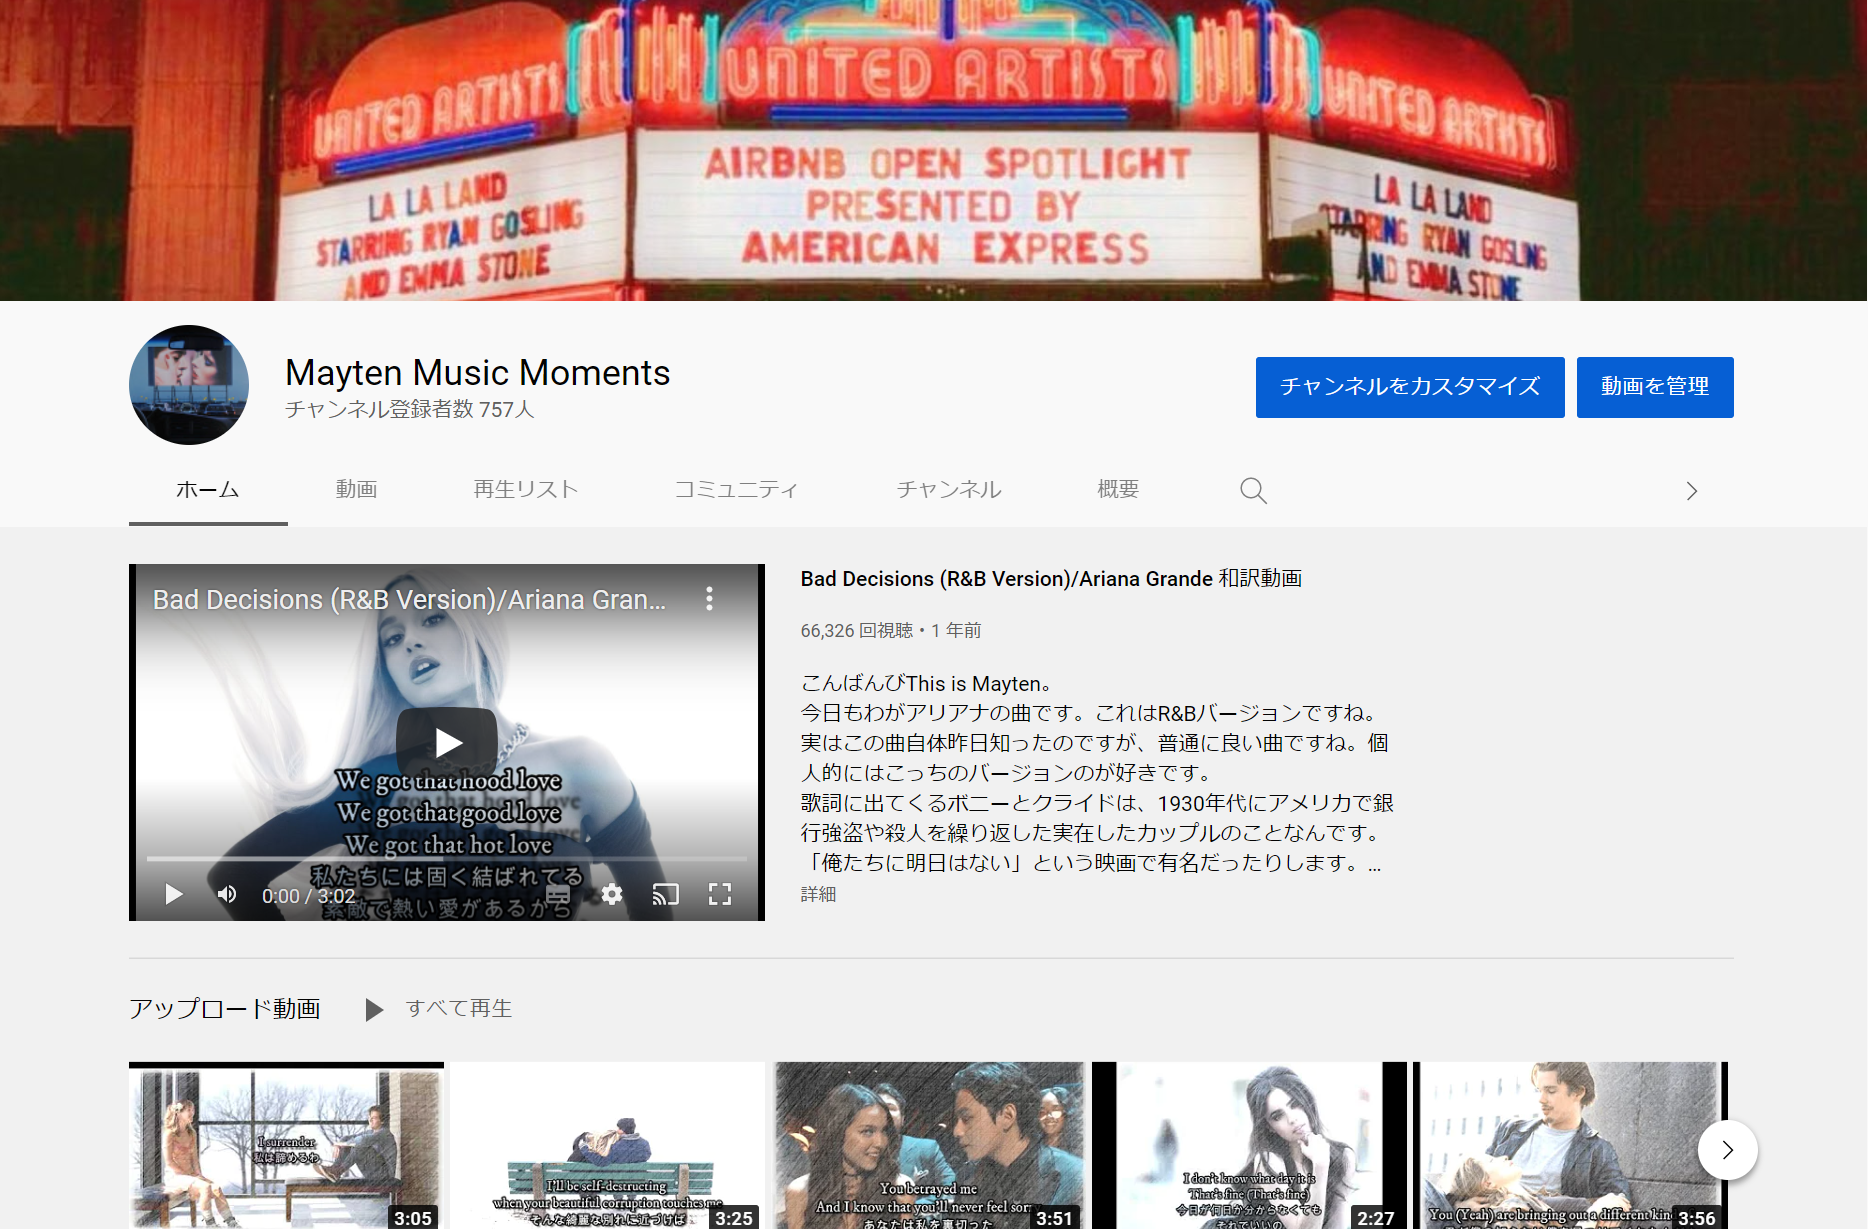Viewport: 1868px width, 1229px height.
Task: Select the ホーム tab
Action: (208, 490)
